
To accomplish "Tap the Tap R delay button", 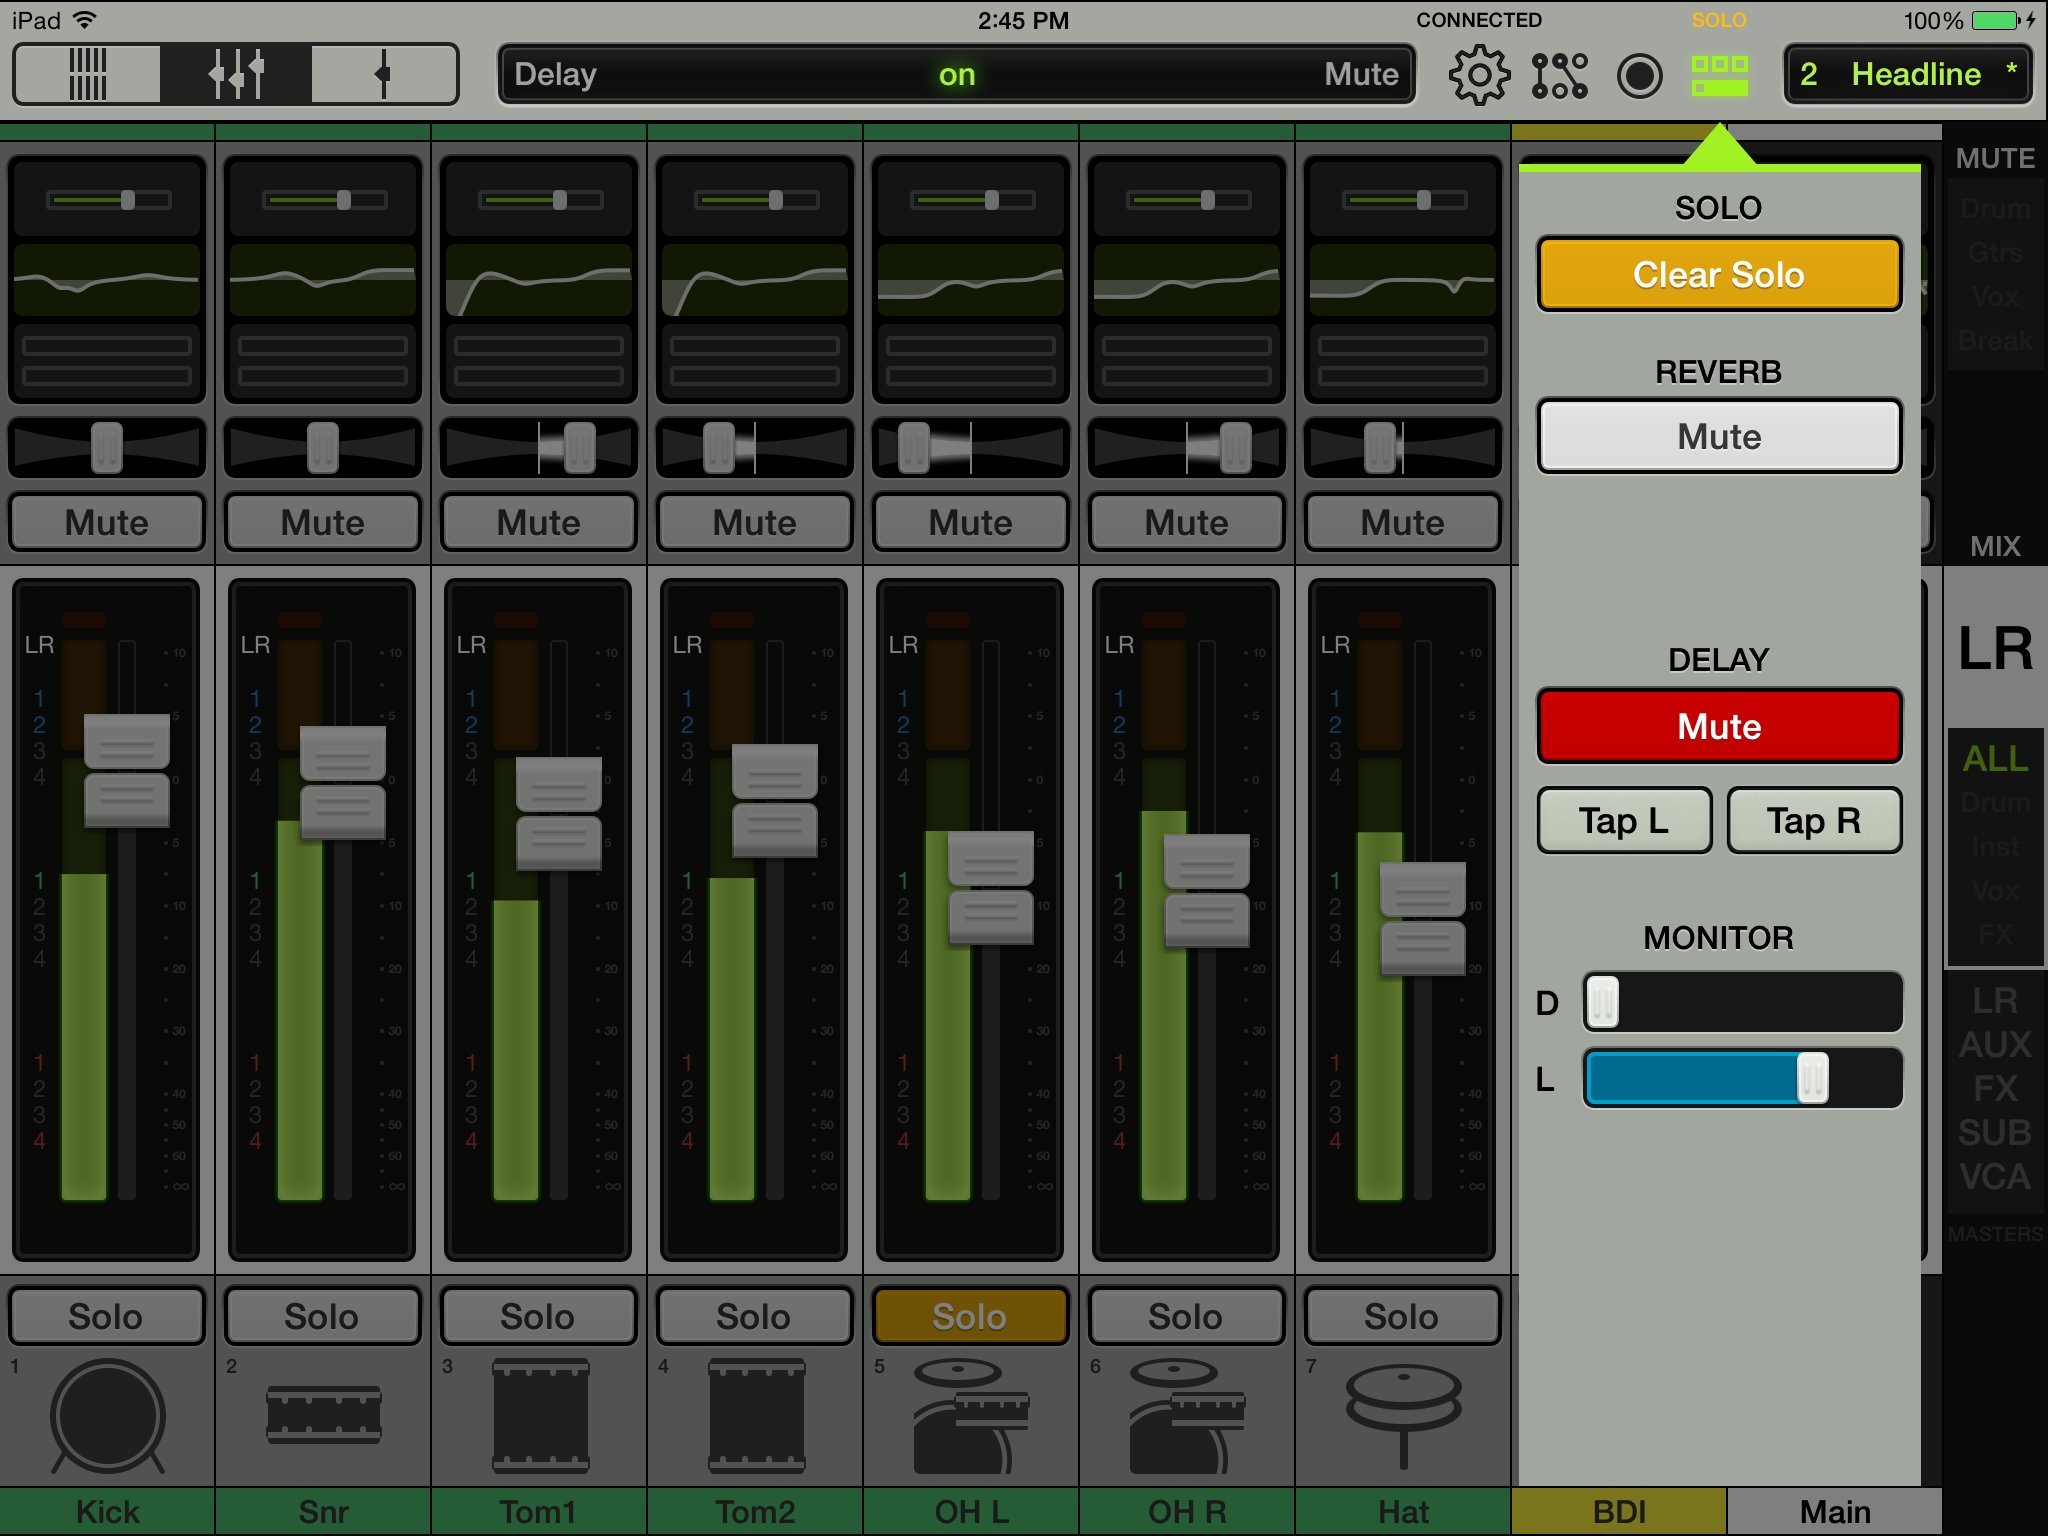I will 1813,821.
